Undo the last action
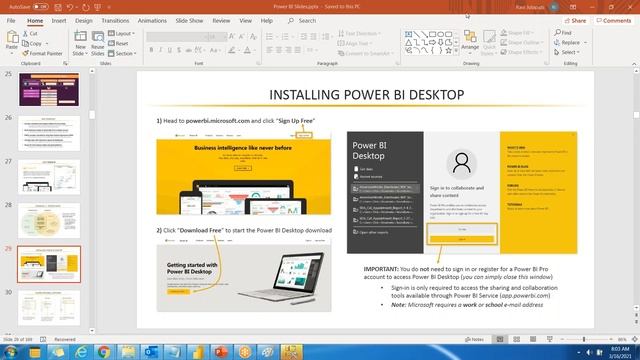 (x=70, y=7)
